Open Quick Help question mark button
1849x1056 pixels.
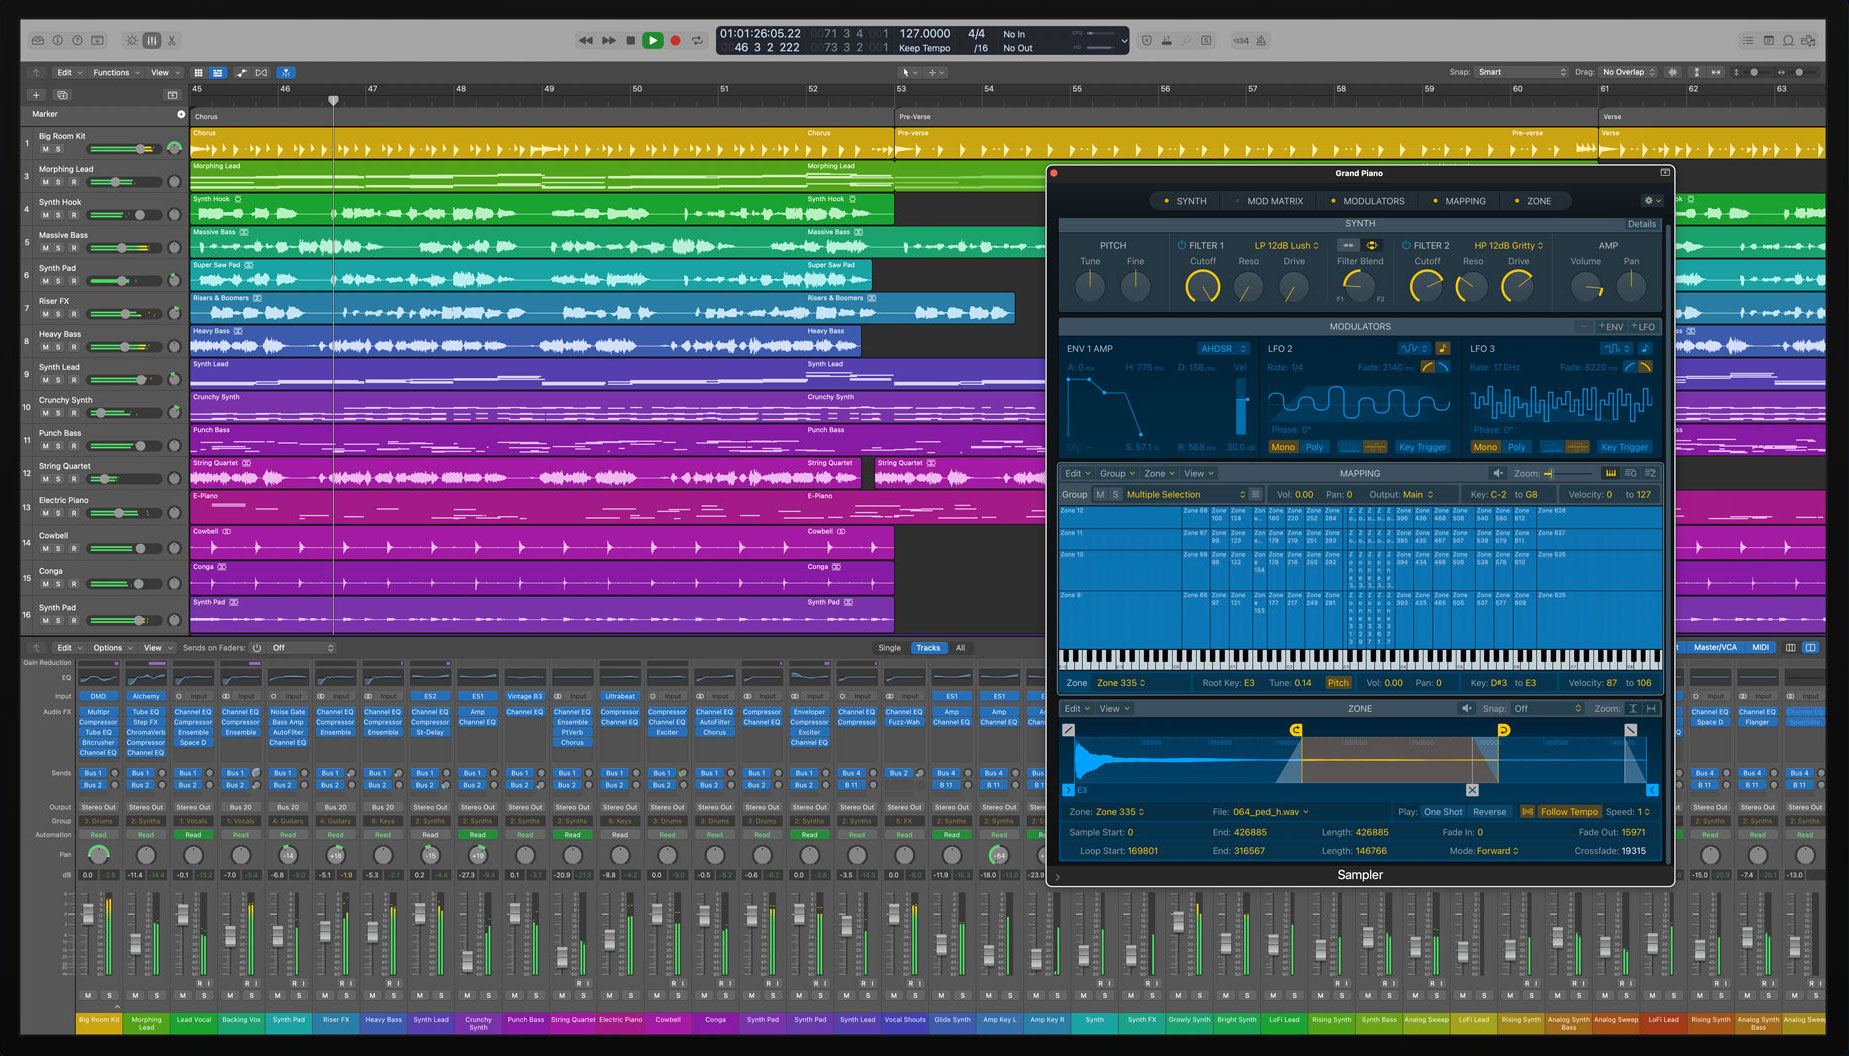[77, 41]
